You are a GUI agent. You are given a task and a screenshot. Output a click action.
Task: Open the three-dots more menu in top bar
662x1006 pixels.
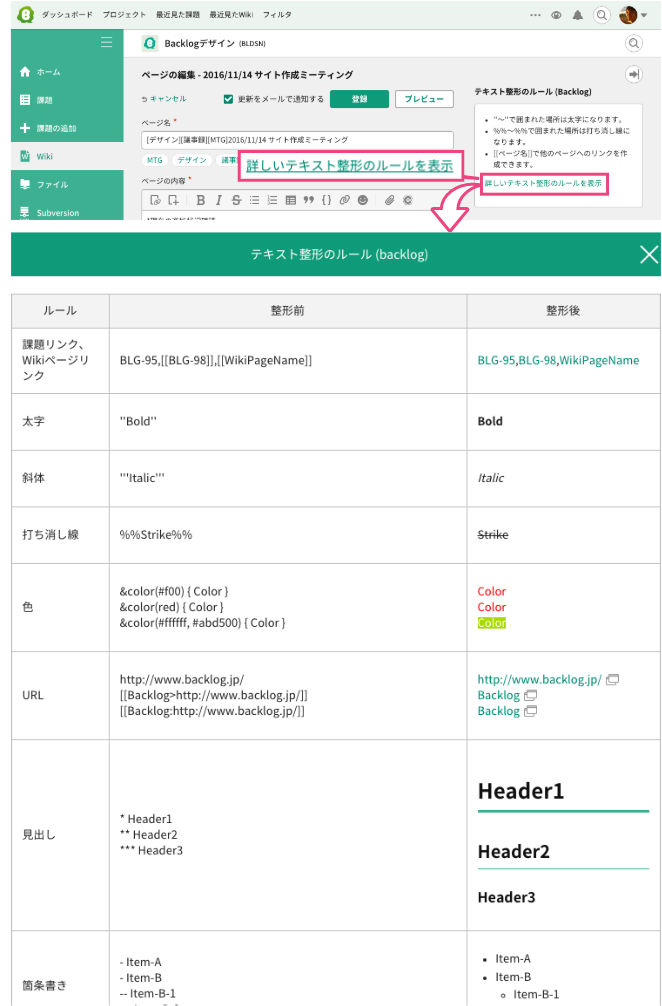click(535, 15)
